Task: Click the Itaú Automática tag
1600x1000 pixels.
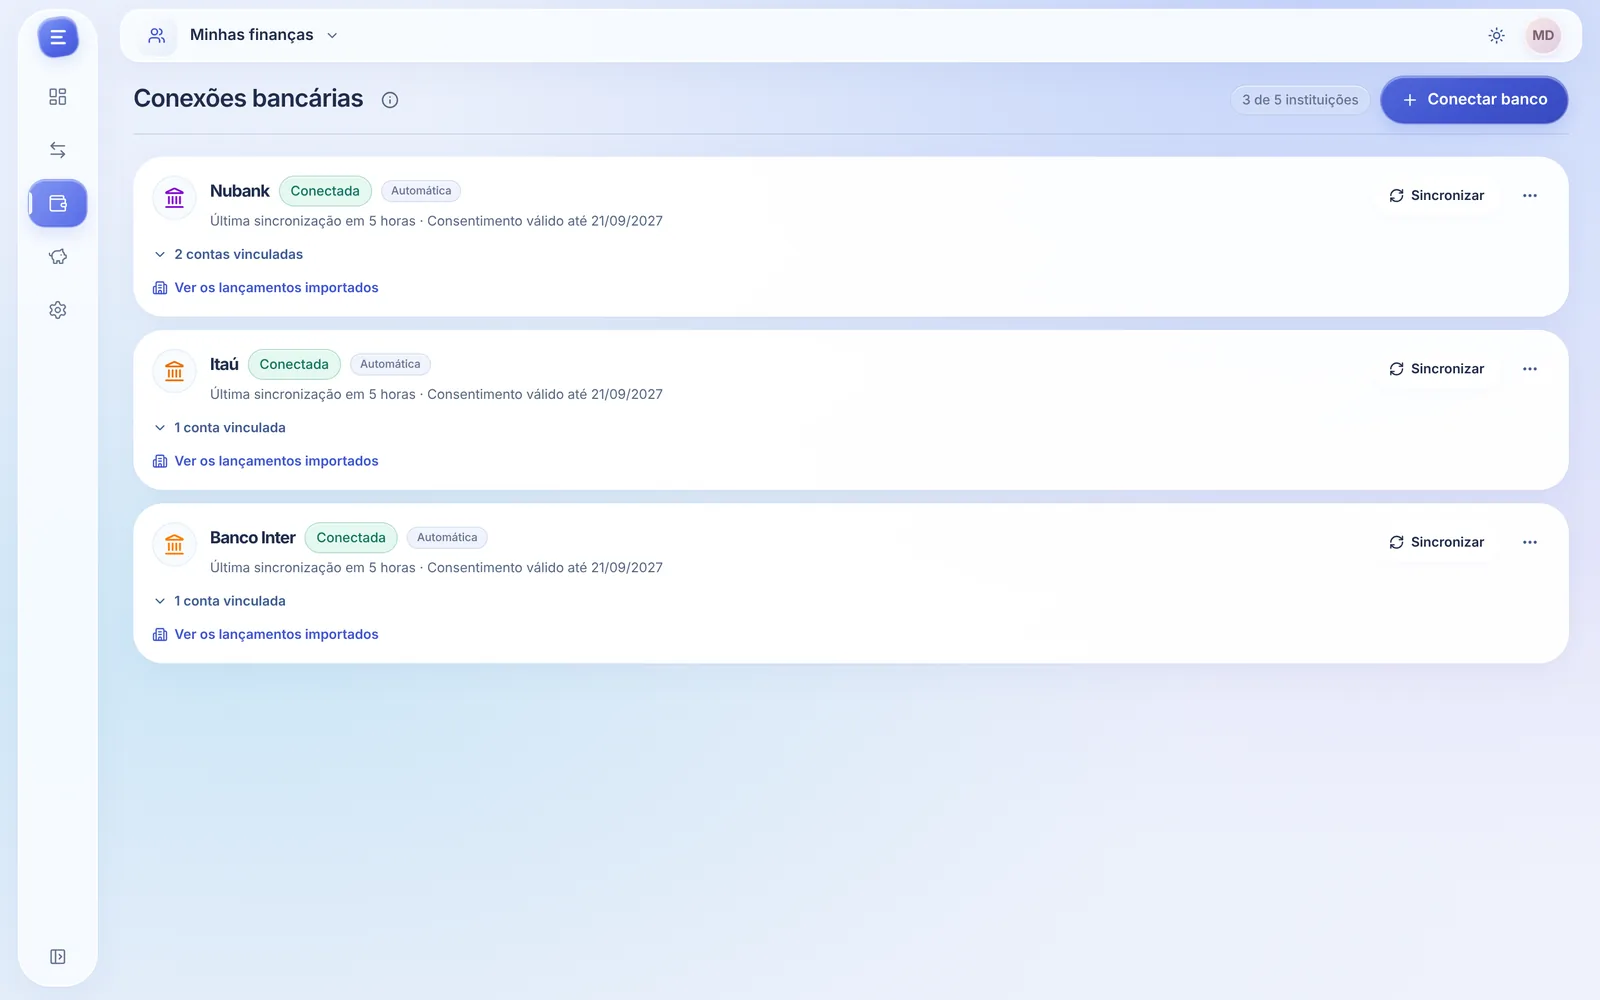Action: point(390,364)
